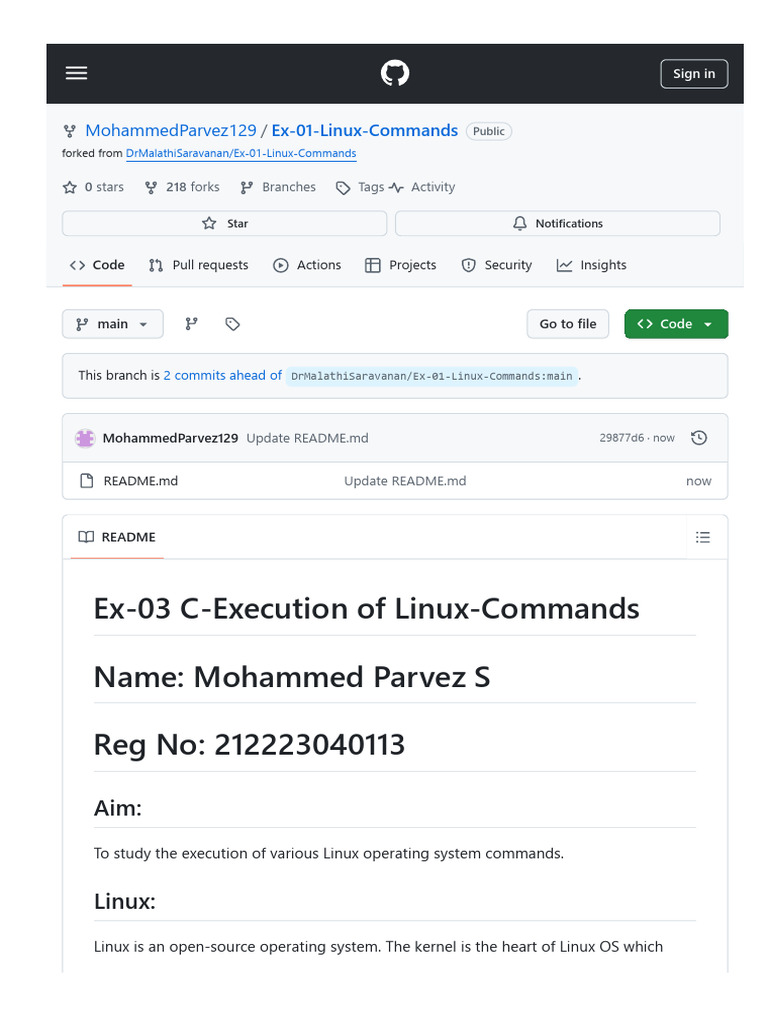The height and width of the screenshot is (1024, 768).
Task: Switch to Projects tab
Action: (400, 265)
